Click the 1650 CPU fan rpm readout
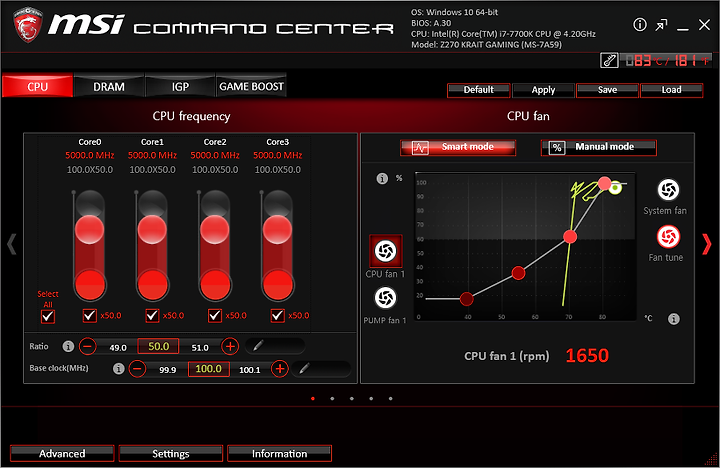The height and width of the screenshot is (468, 720). pos(587,355)
